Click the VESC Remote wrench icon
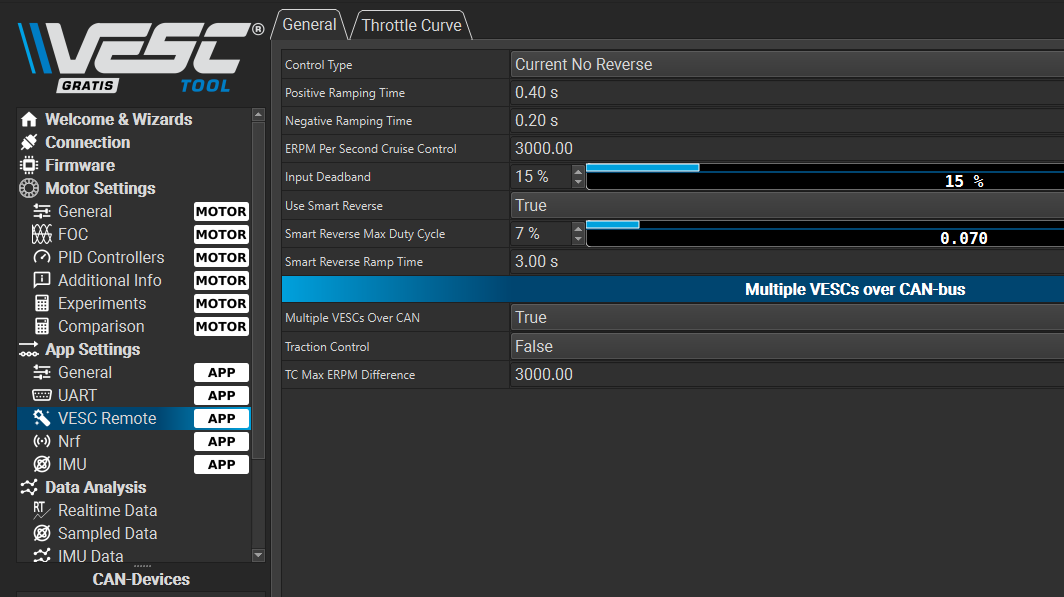This screenshot has height=597, width=1064. click(41, 419)
